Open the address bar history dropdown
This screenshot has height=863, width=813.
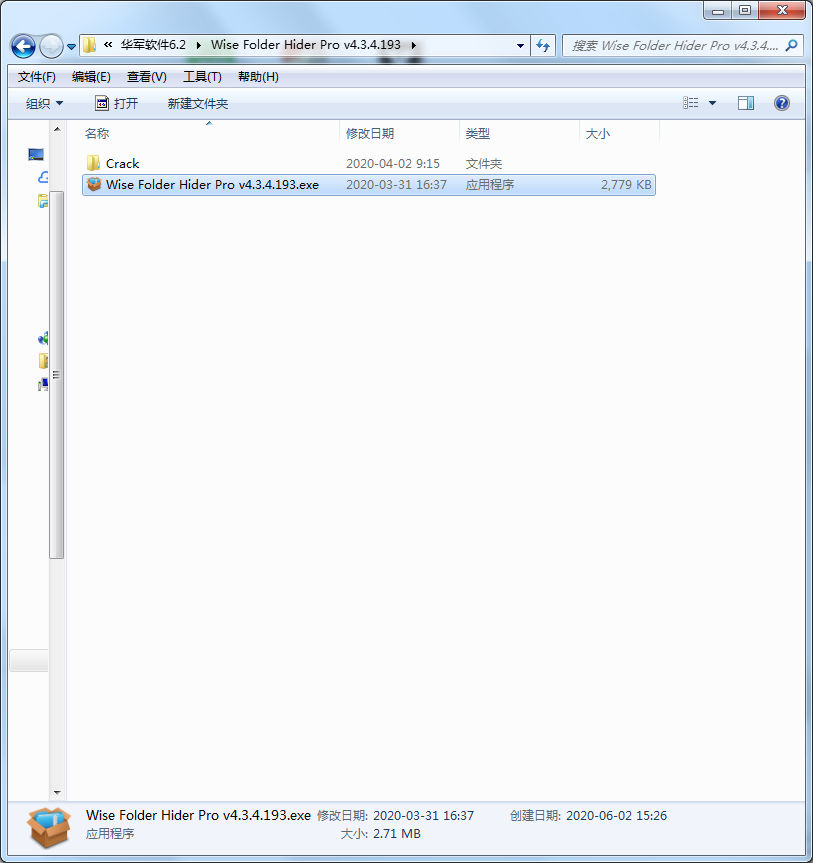coord(520,46)
